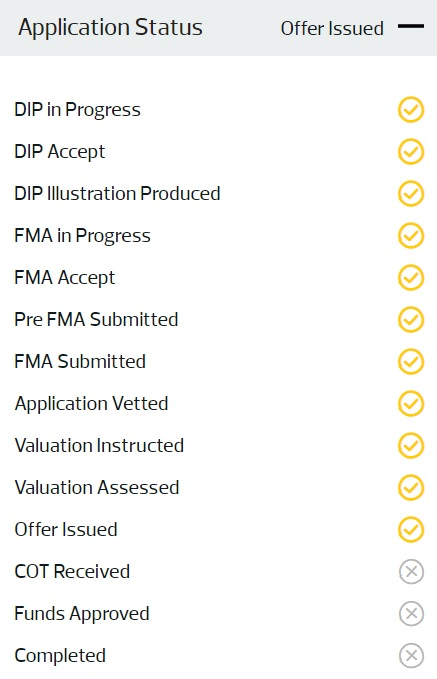Select the COT Received step label
The image size is (437, 679).
pyautogui.click(x=72, y=572)
